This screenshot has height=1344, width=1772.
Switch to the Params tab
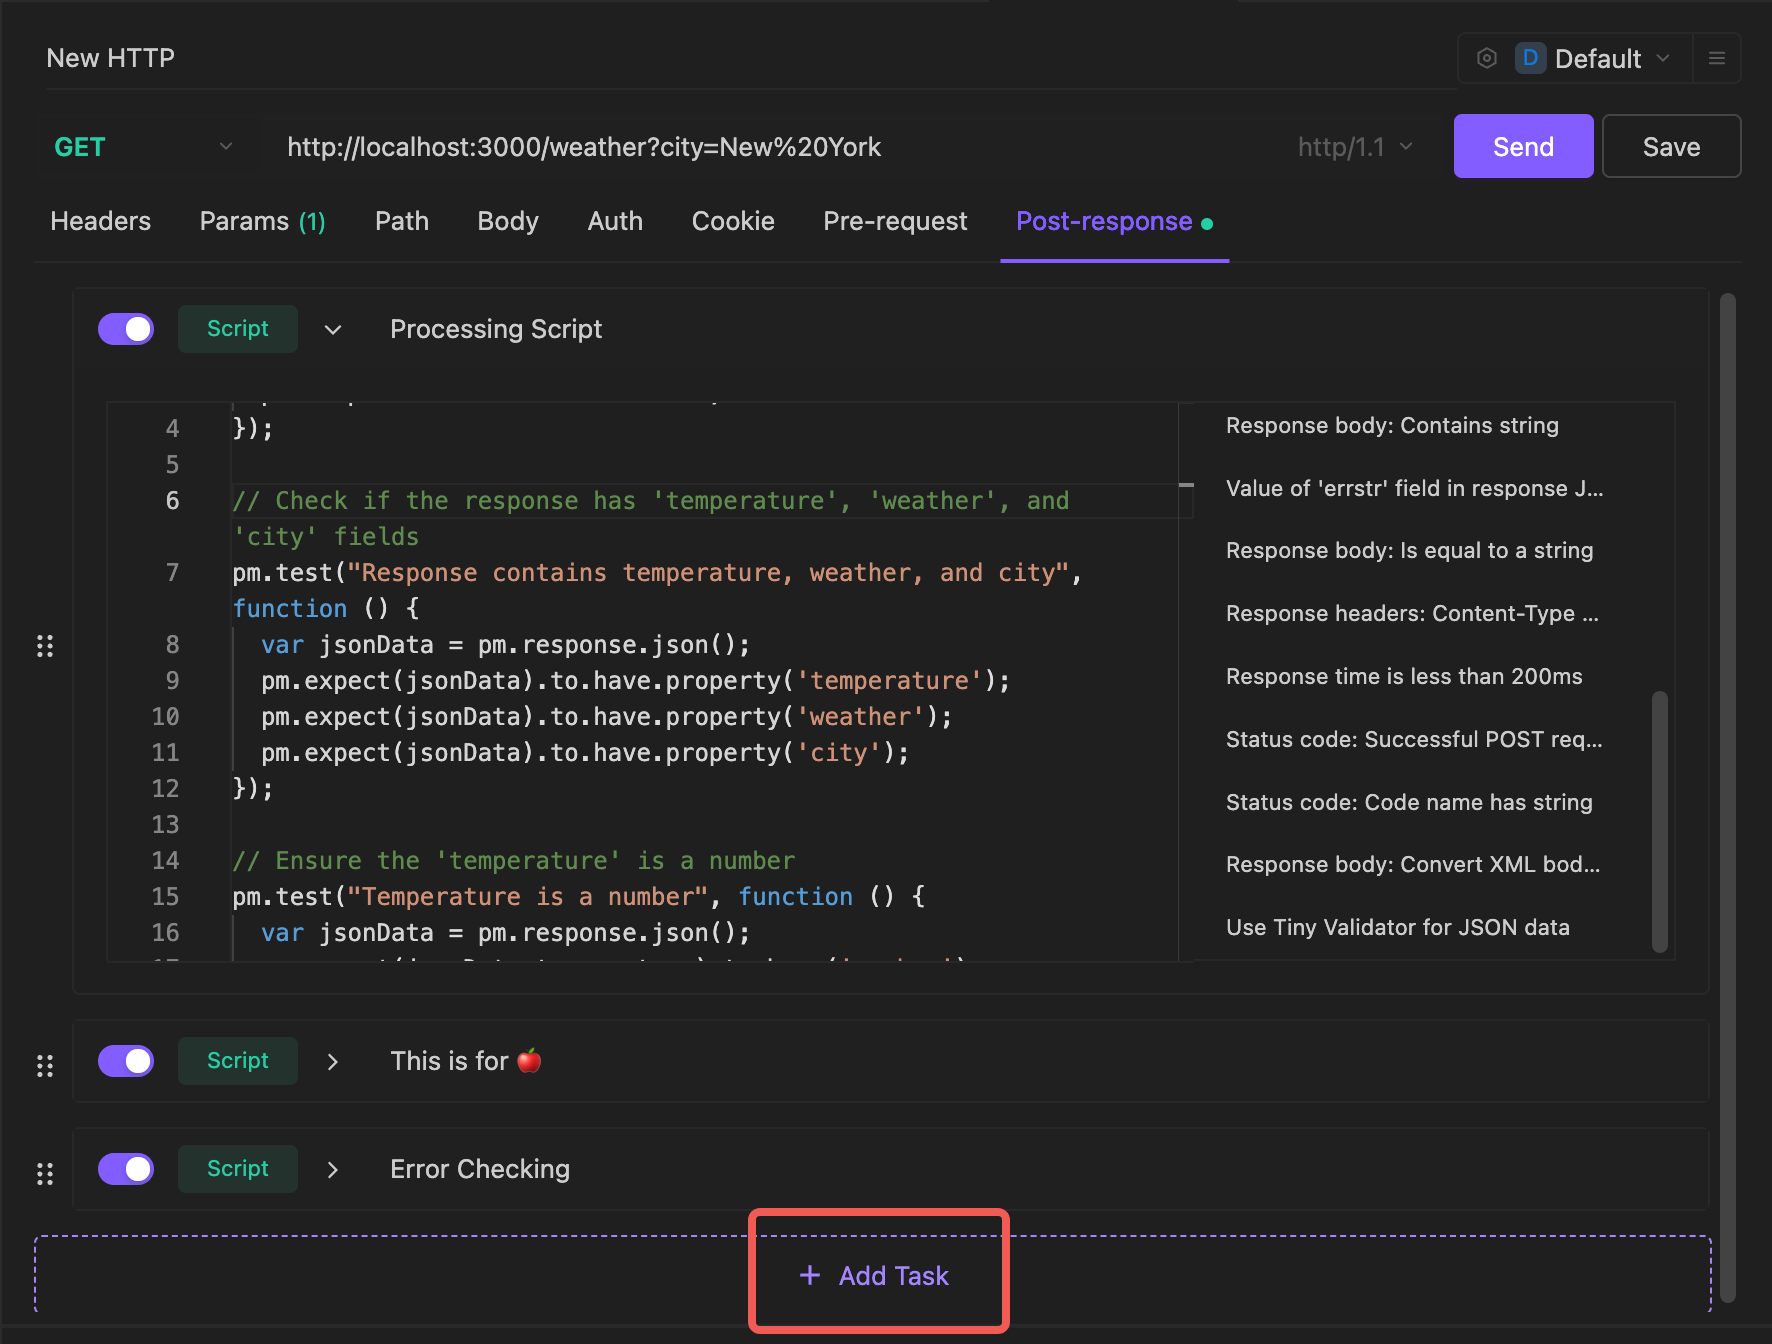tap(262, 221)
